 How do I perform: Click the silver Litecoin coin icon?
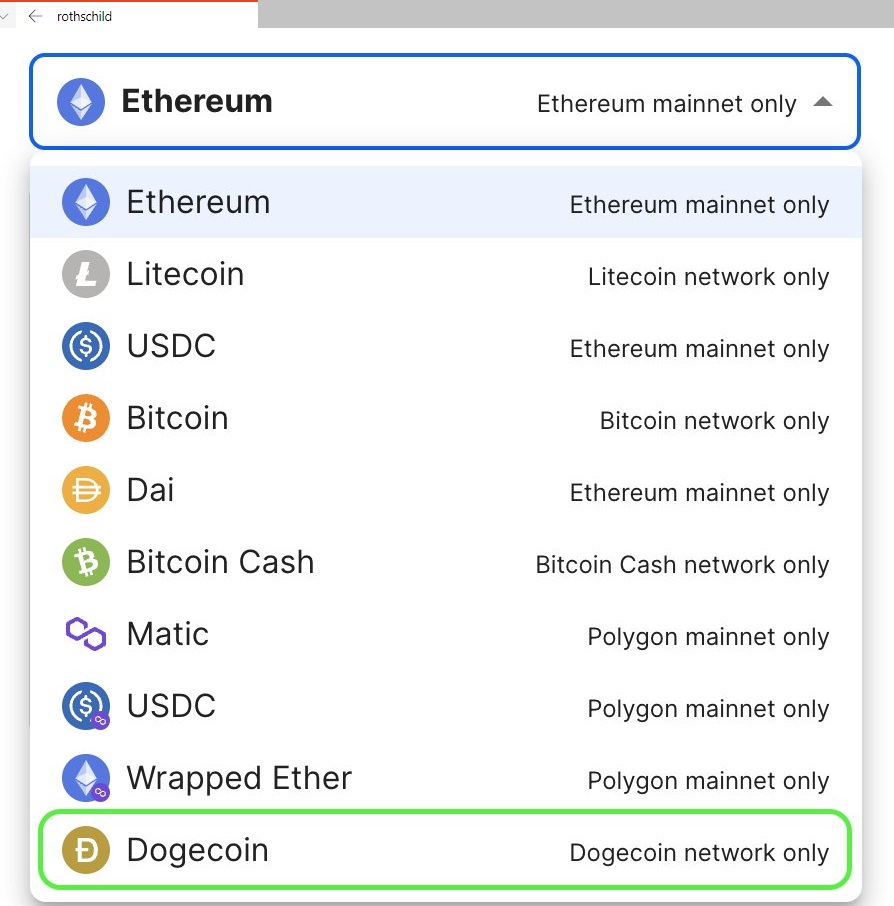pos(86,274)
